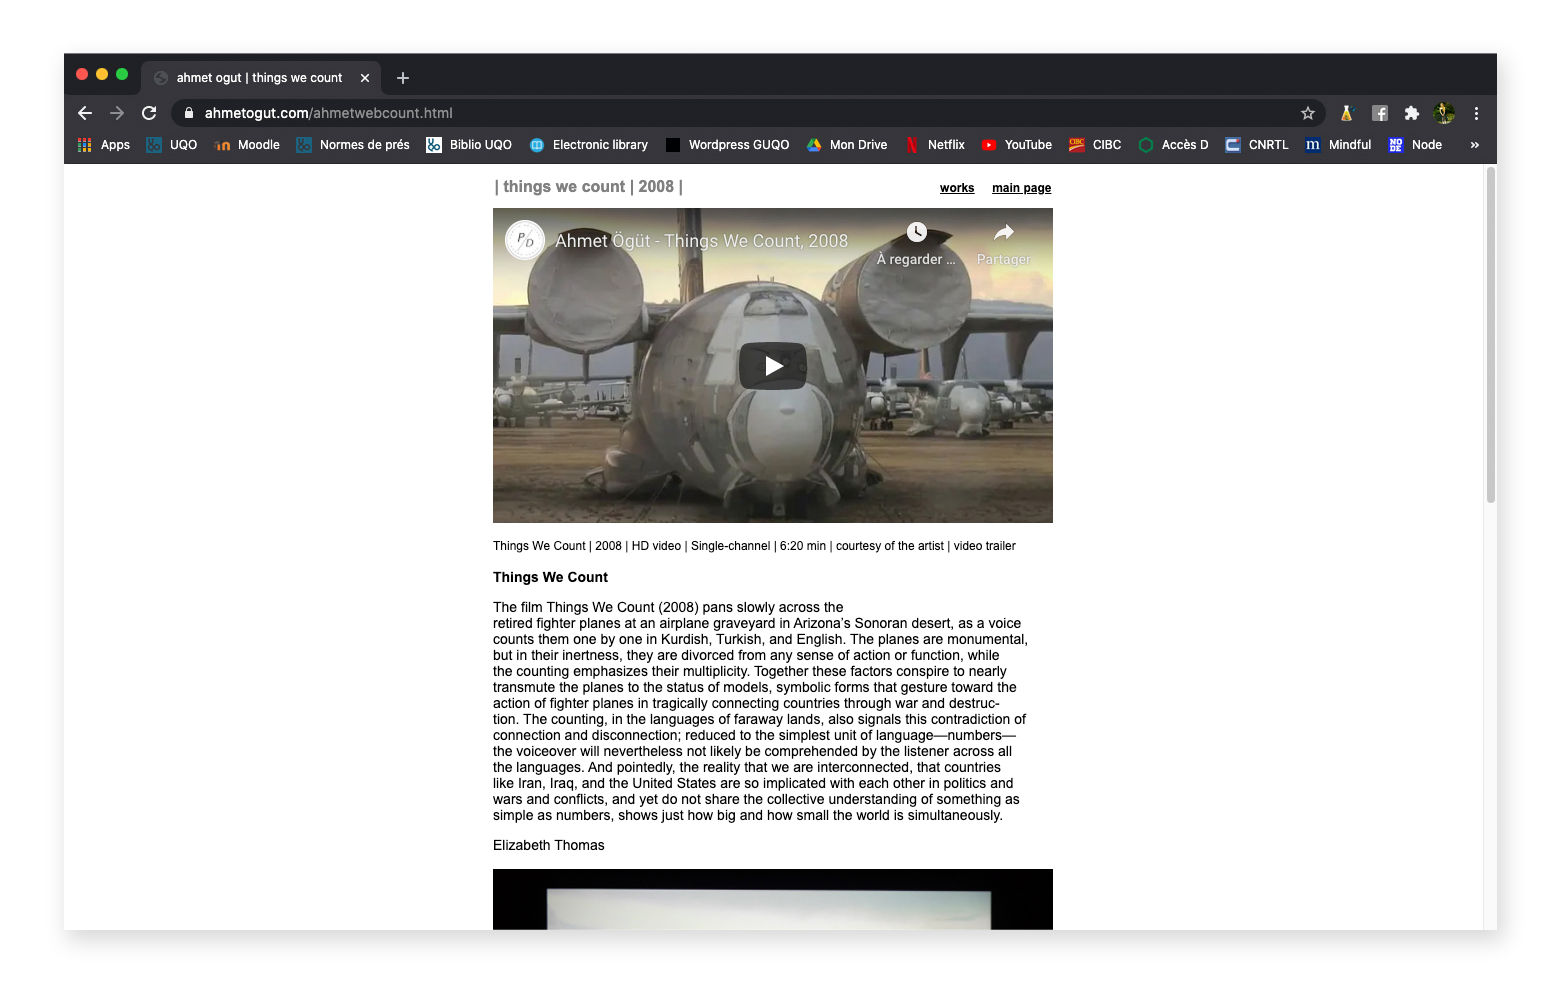Play the Things We Count video
The image size is (1560, 990).
coord(773,366)
